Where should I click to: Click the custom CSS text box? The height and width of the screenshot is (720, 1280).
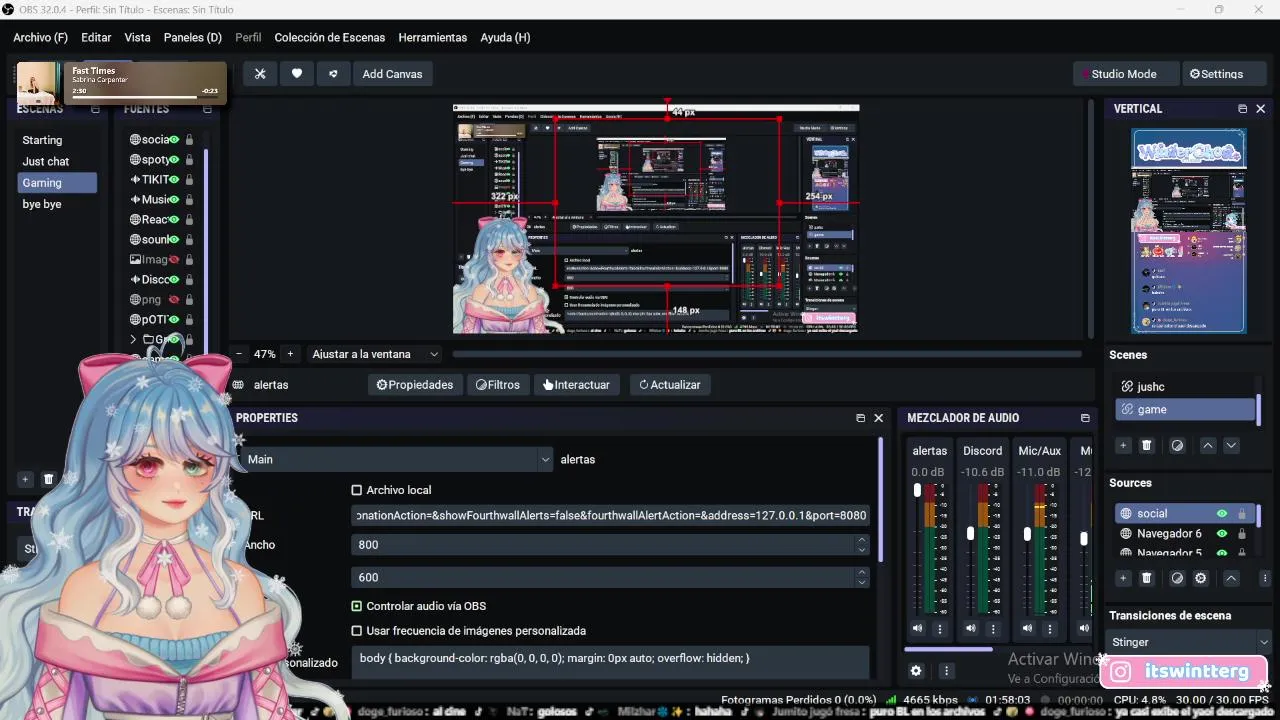tap(611, 662)
